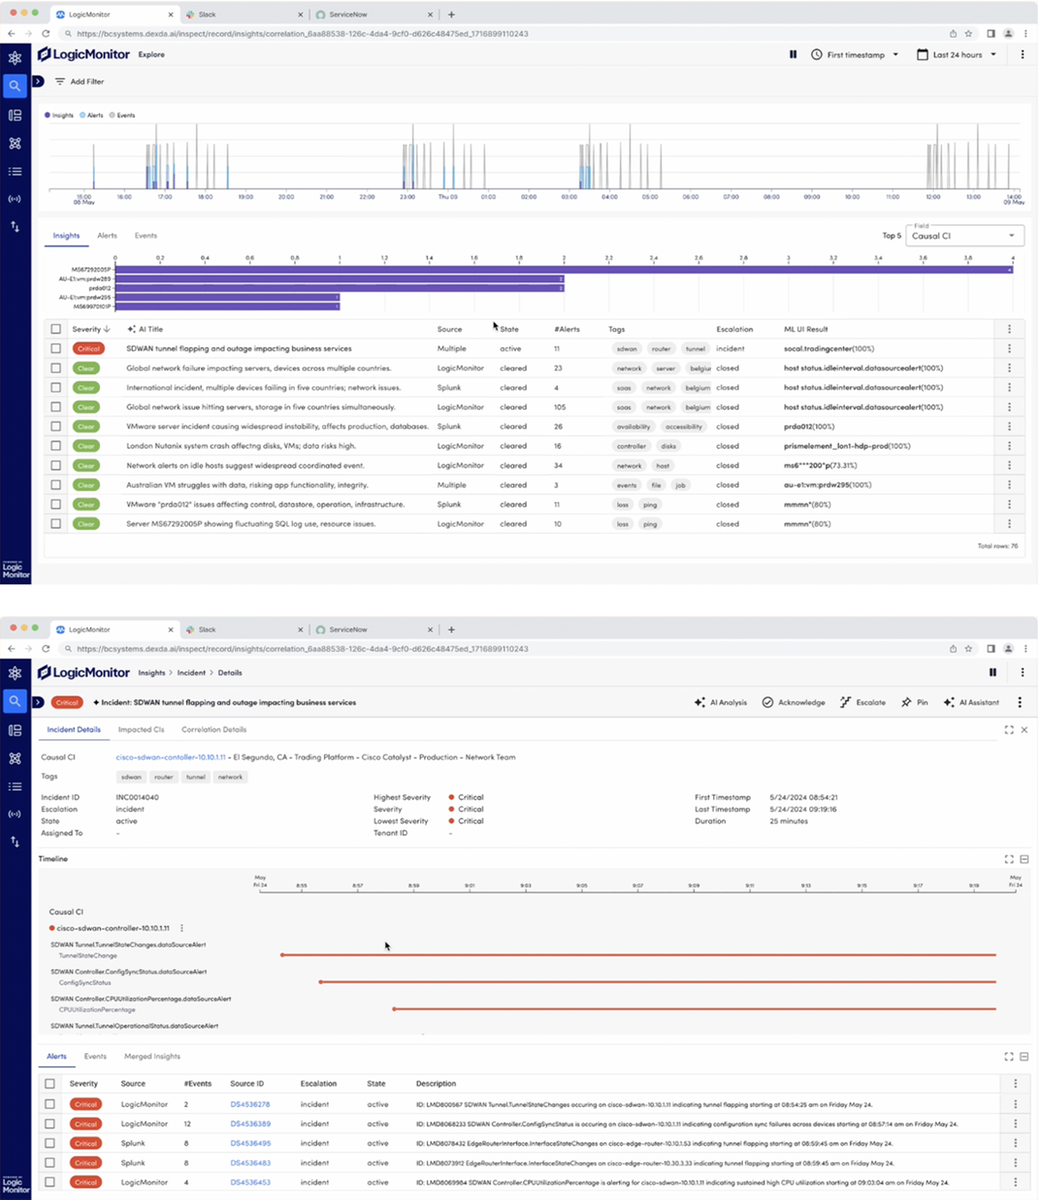
Task: Go to Incident in the breadcrumb
Action: coord(191,673)
